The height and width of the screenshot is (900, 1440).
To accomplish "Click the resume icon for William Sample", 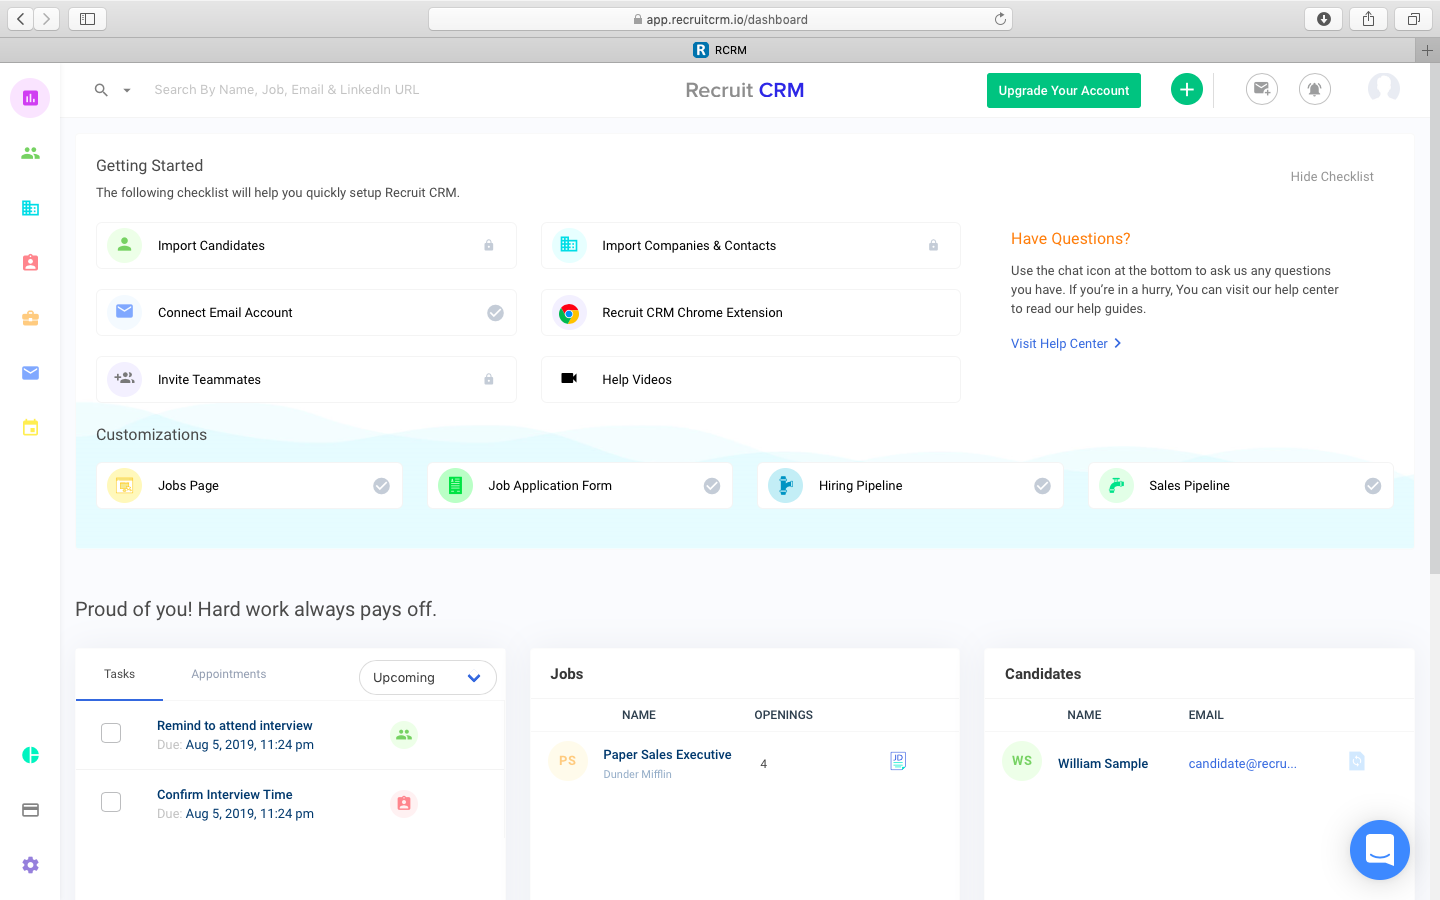I will click(x=1357, y=762).
